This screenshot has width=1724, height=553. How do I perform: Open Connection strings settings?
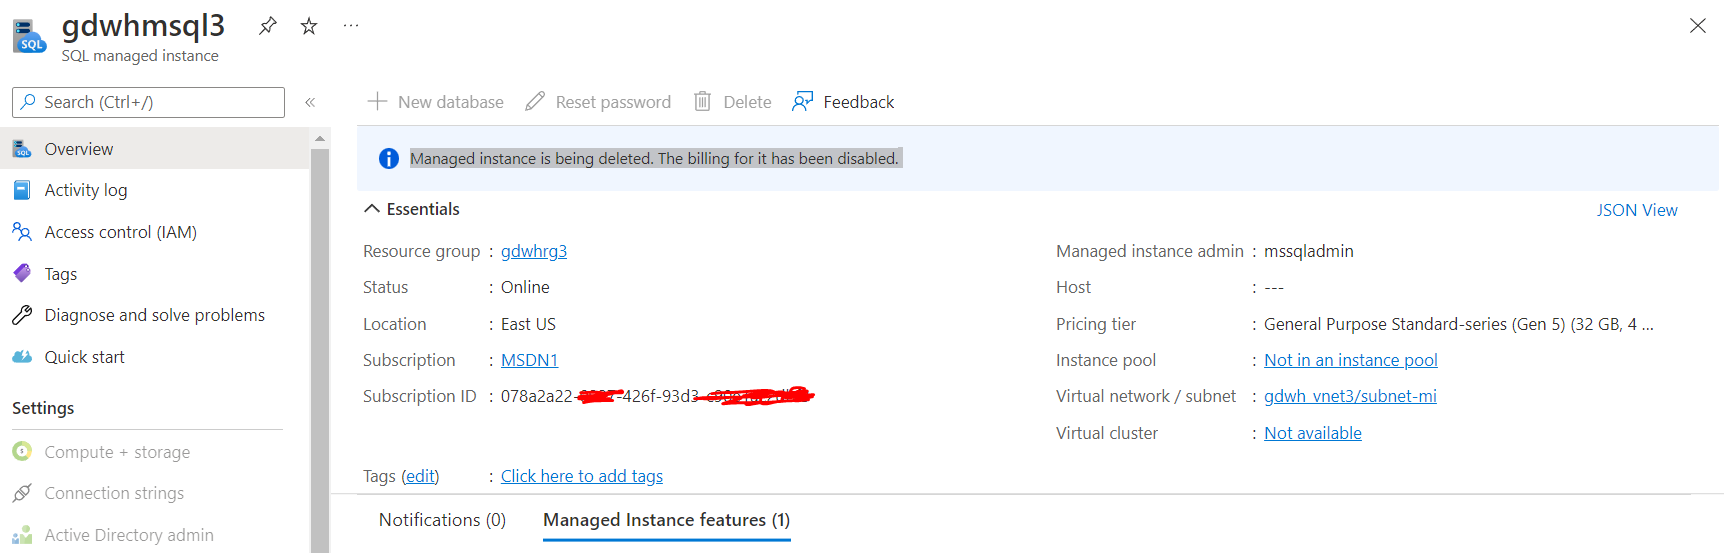click(x=155, y=493)
